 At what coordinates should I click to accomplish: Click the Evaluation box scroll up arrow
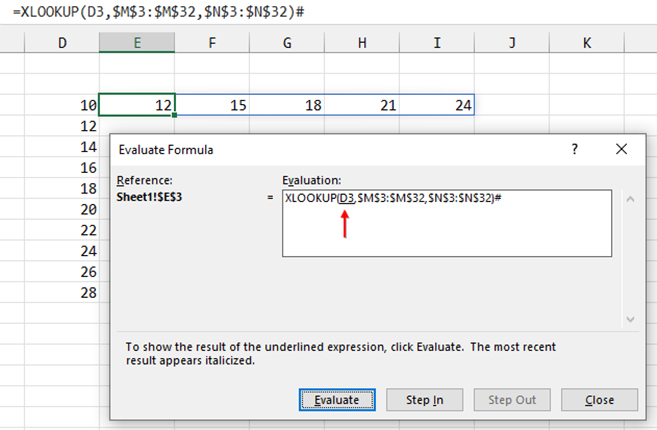click(629, 198)
